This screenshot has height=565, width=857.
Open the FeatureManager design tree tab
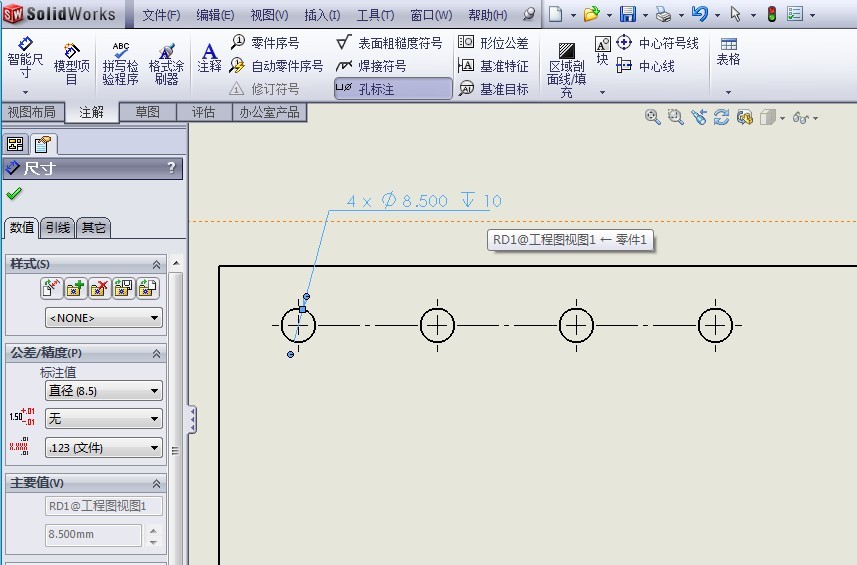pos(15,144)
